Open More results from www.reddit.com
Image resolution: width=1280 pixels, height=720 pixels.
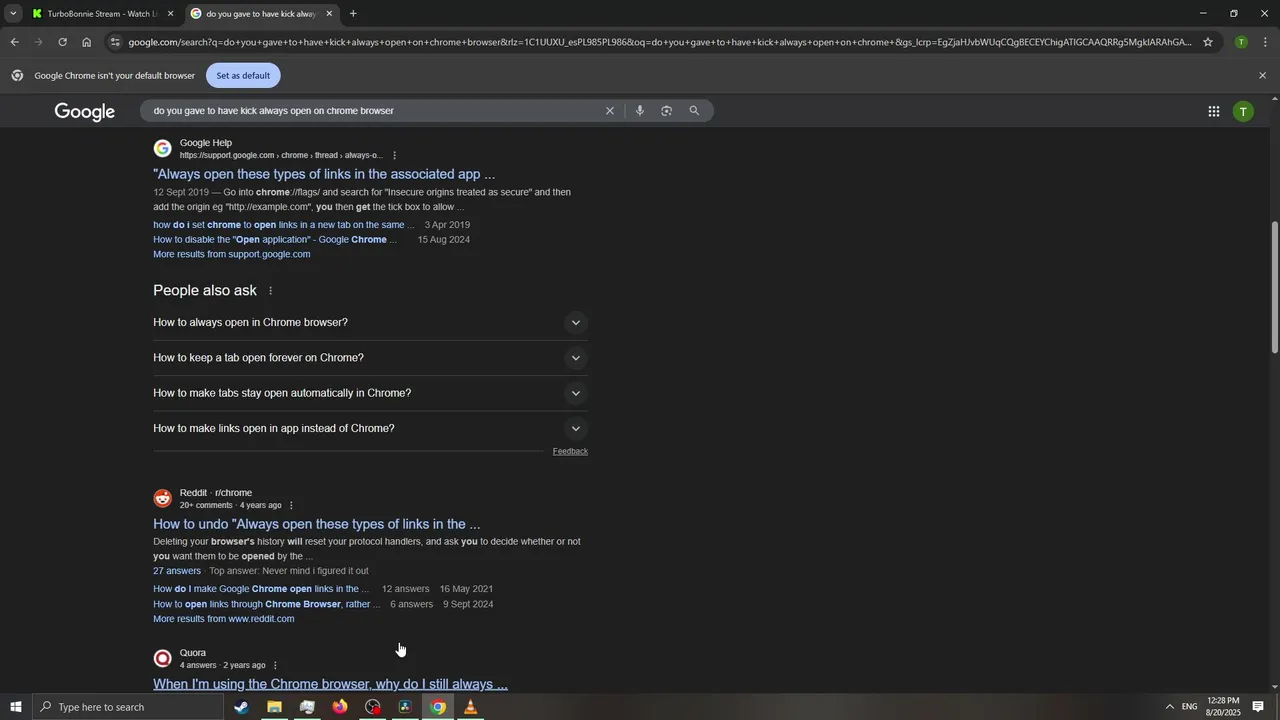click(224, 619)
